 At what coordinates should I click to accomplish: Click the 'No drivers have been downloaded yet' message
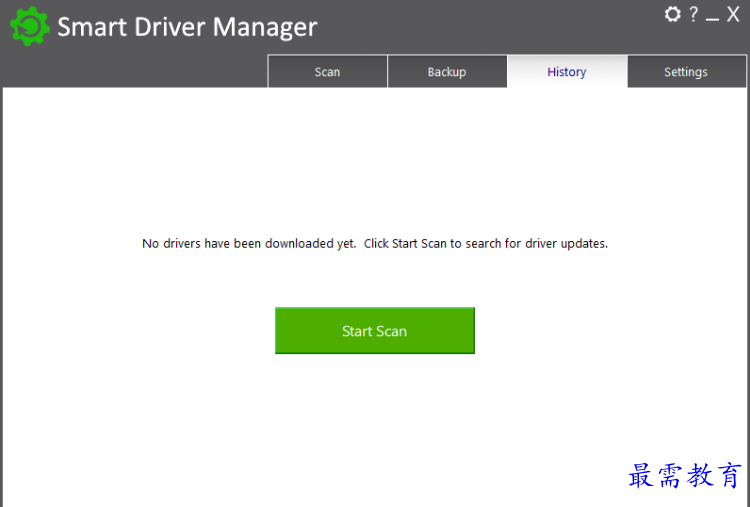[x=375, y=243]
